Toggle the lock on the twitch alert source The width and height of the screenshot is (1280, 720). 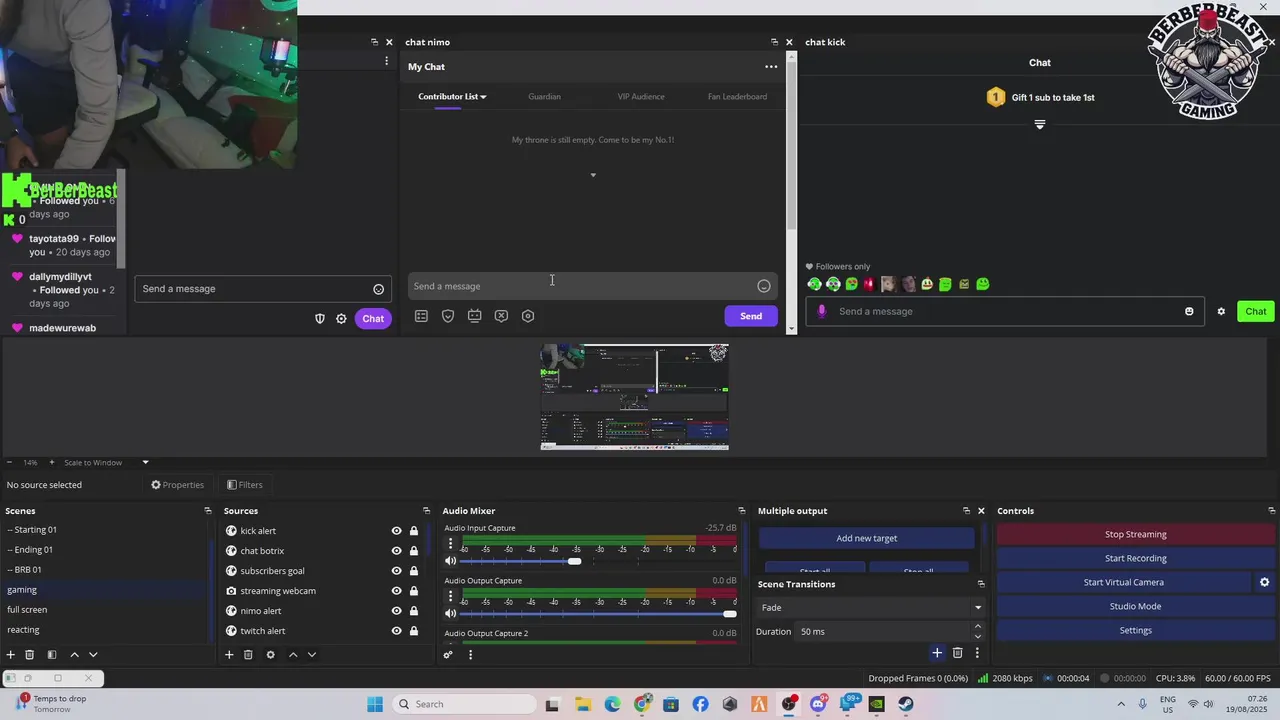coord(413,631)
